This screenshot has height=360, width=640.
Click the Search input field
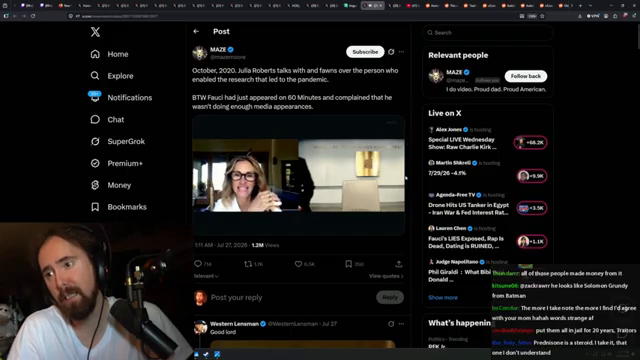pyautogui.click(x=488, y=33)
